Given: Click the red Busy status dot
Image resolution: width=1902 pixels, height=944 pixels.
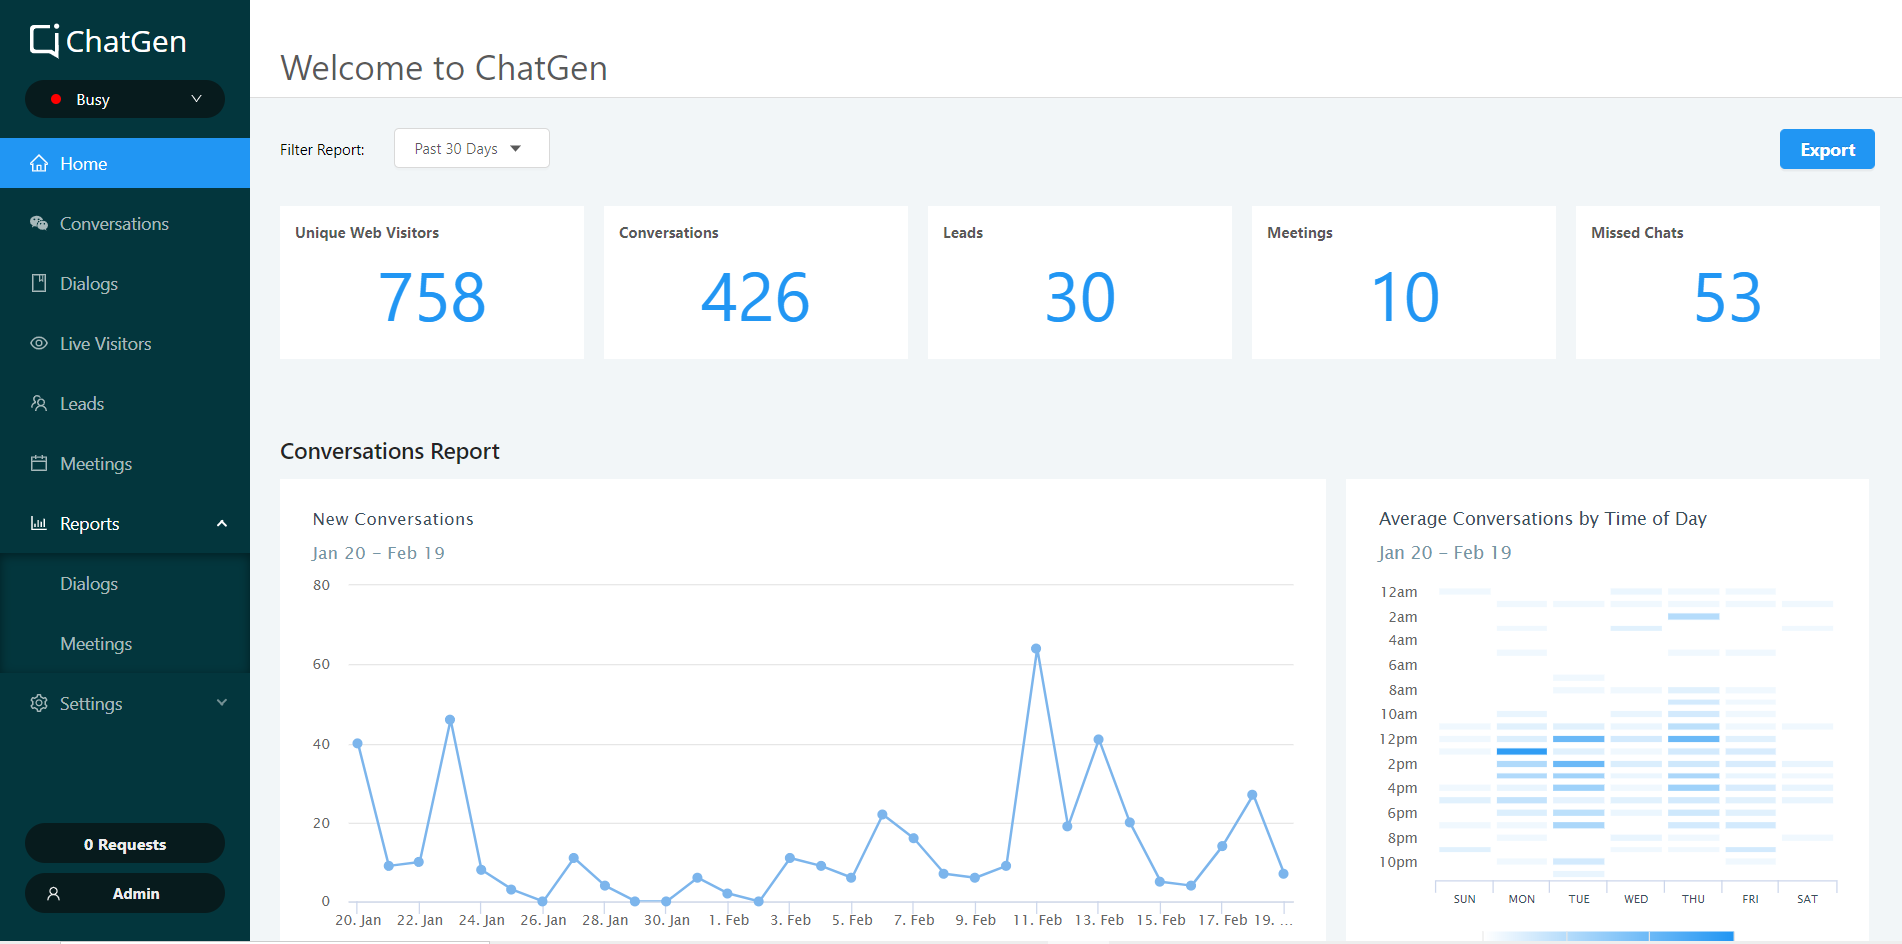Looking at the screenshot, I should coord(56,99).
